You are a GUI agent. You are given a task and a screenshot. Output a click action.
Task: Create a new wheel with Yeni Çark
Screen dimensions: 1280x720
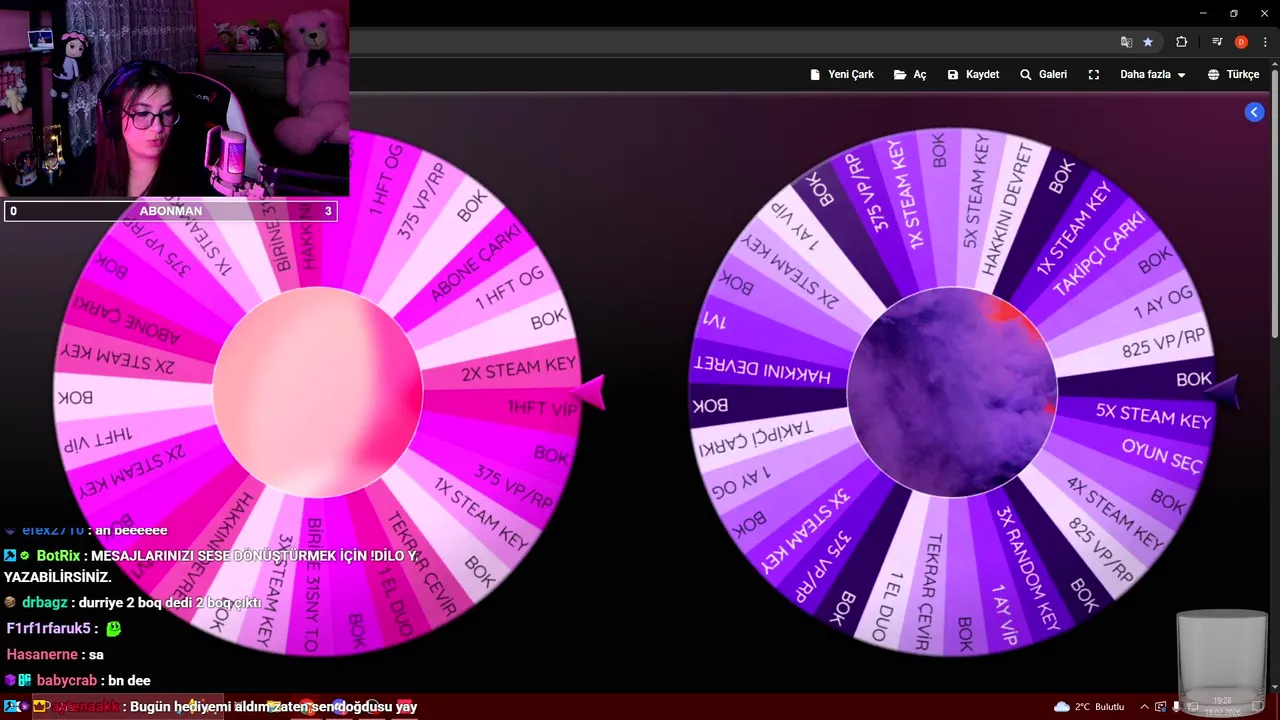point(842,75)
